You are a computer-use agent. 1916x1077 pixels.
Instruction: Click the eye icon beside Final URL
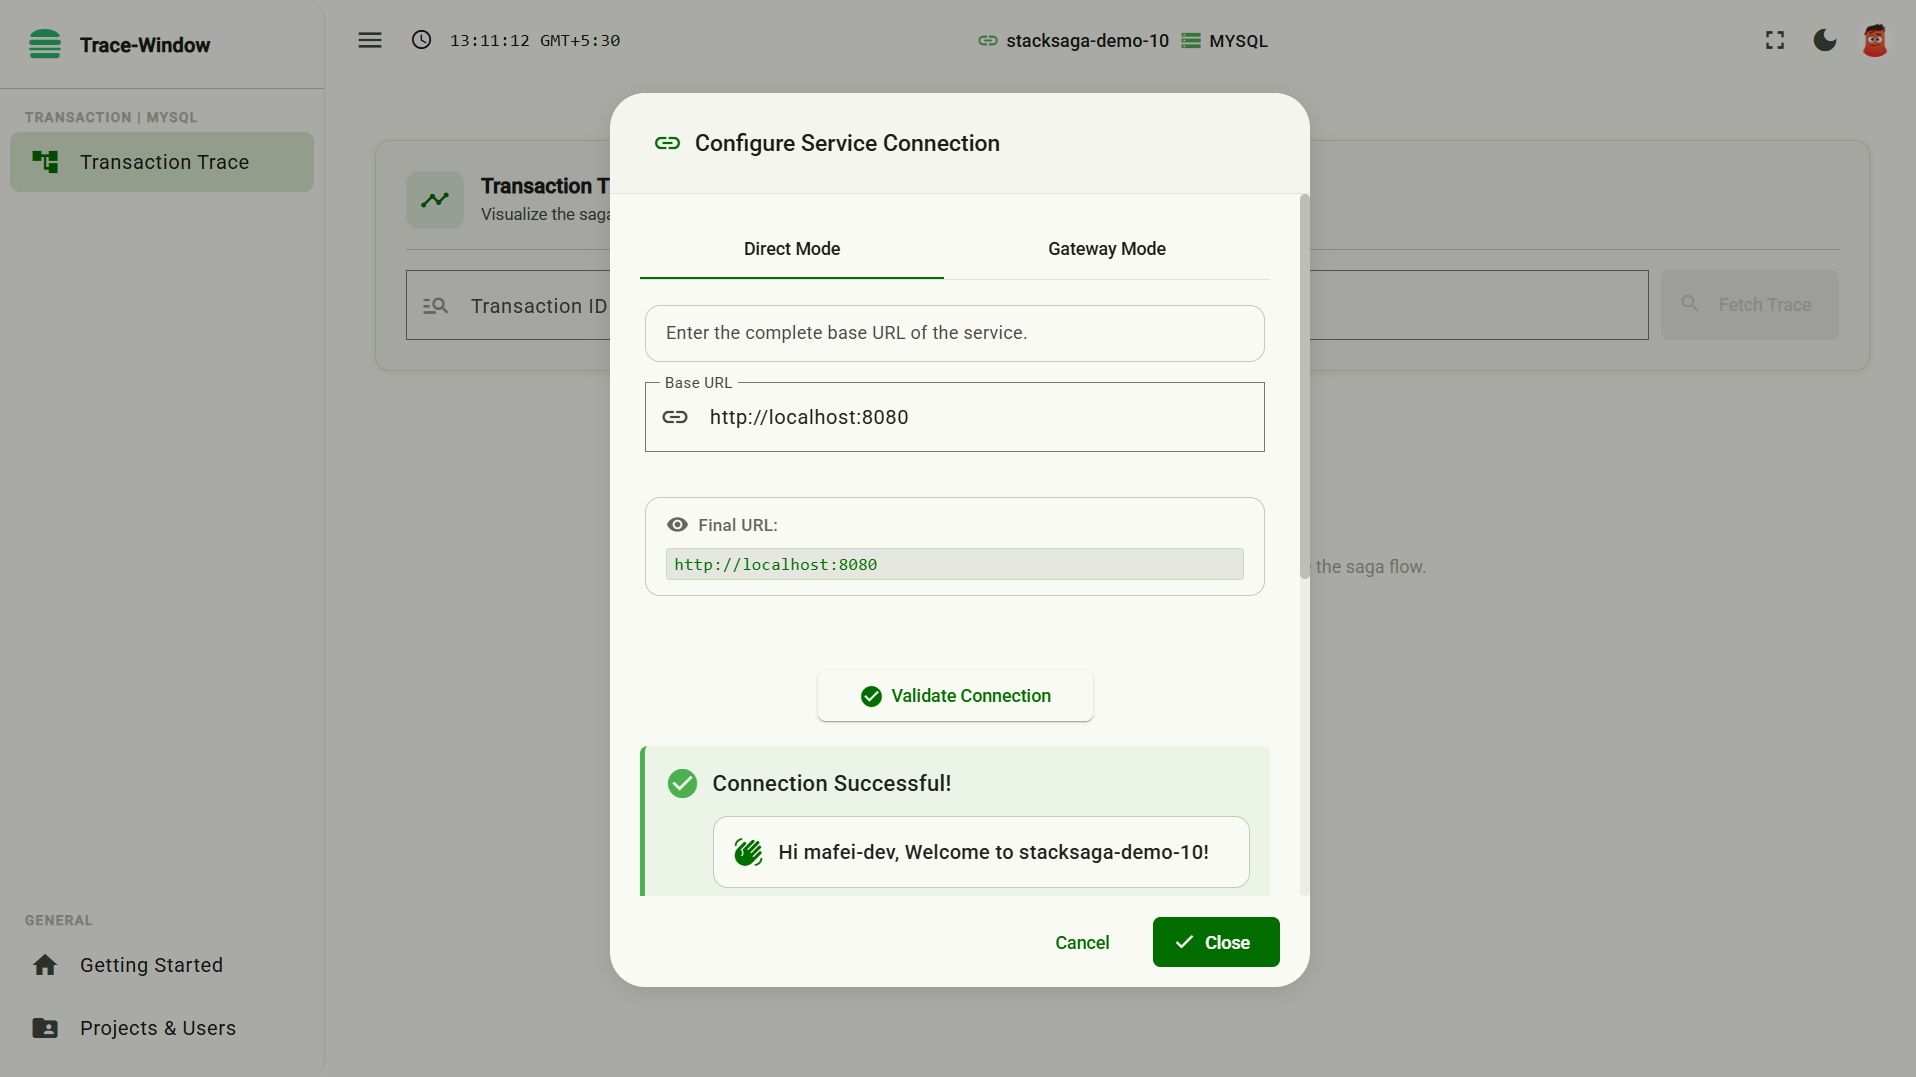point(677,525)
